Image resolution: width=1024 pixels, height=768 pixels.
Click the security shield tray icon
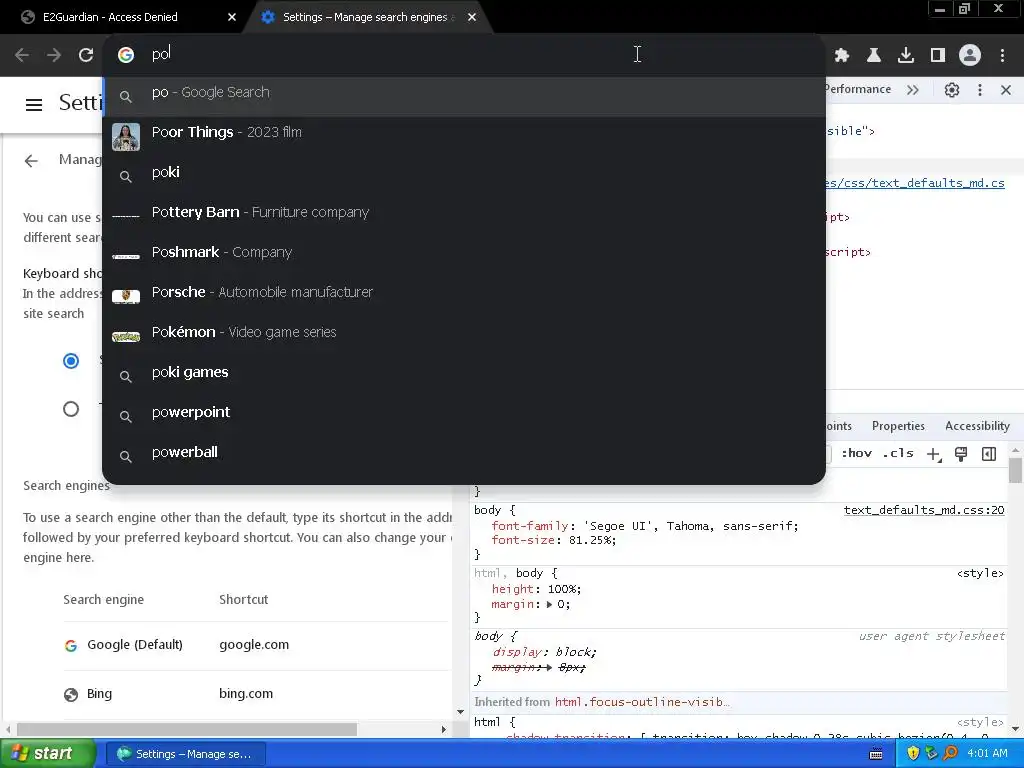tap(913, 754)
